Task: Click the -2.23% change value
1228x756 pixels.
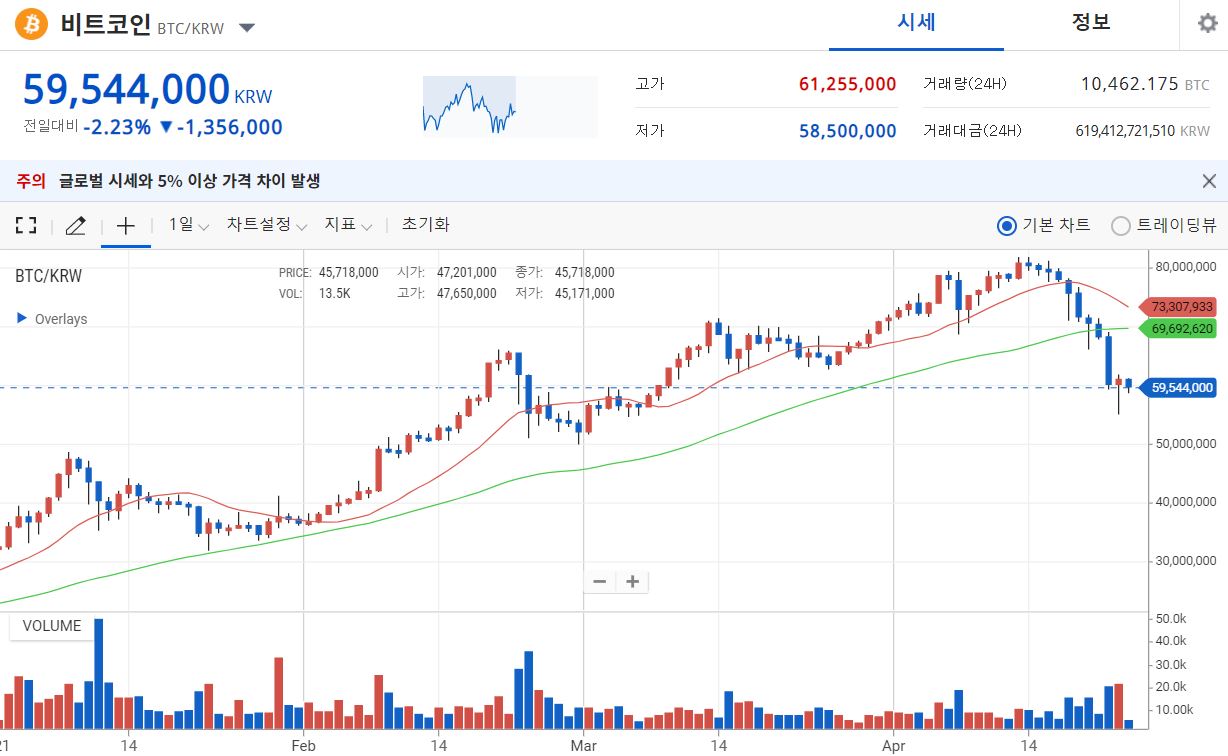Action: pyautogui.click(x=117, y=127)
